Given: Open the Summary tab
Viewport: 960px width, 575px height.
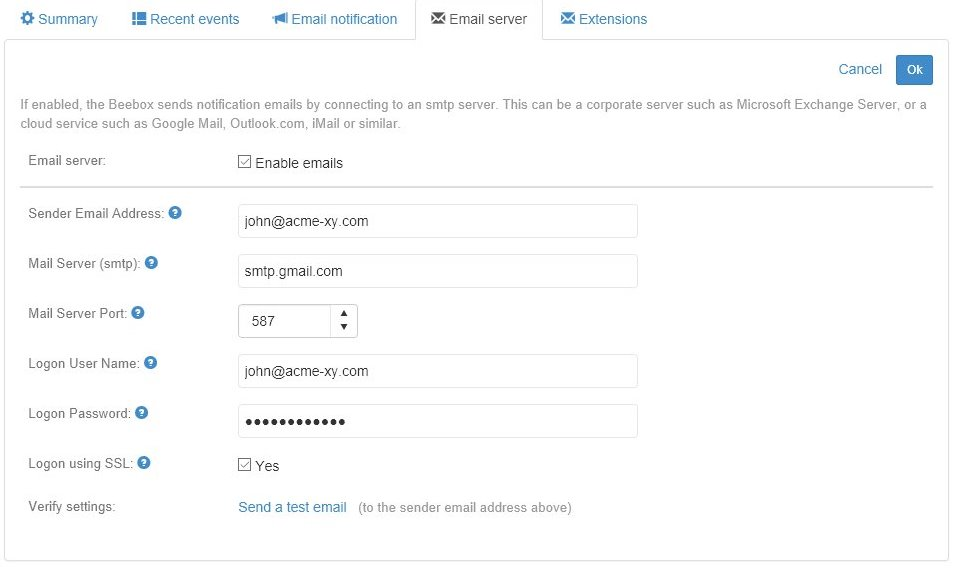Looking at the screenshot, I should [x=59, y=19].
